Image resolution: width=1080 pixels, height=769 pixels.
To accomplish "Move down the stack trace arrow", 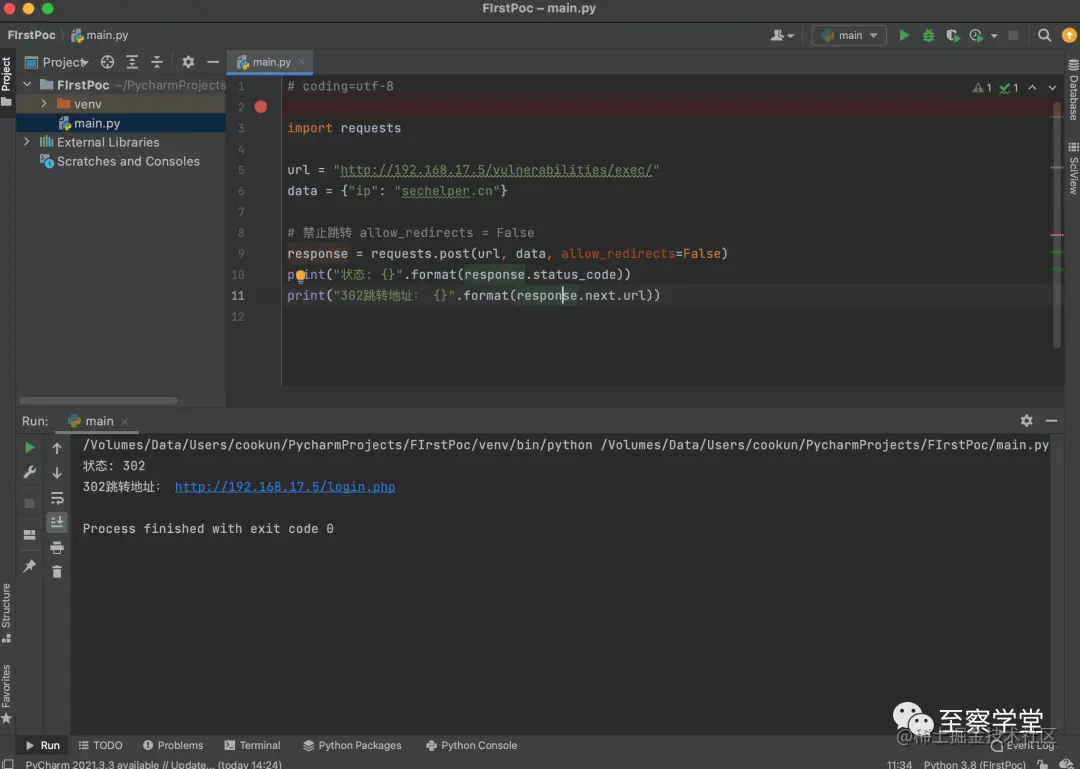I will tap(57, 473).
